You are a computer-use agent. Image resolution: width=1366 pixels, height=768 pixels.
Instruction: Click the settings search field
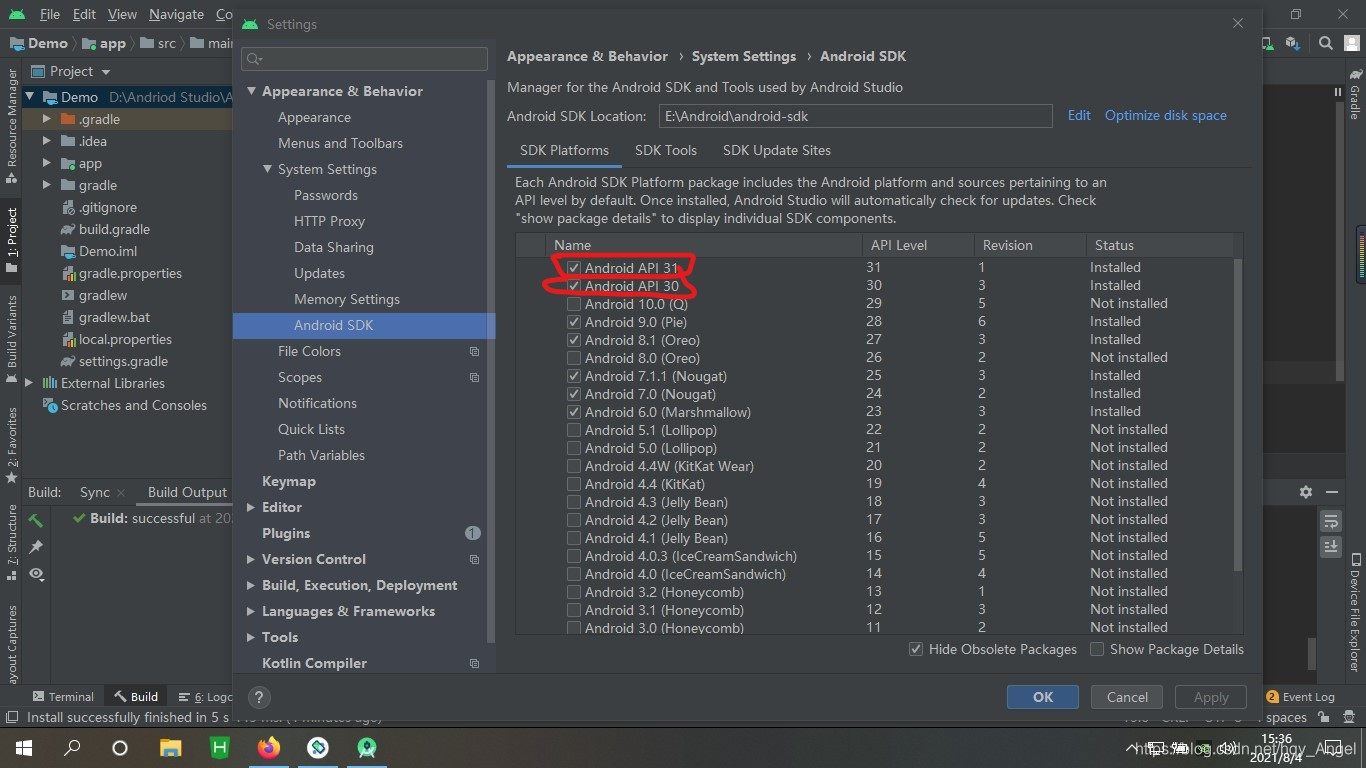(x=364, y=59)
